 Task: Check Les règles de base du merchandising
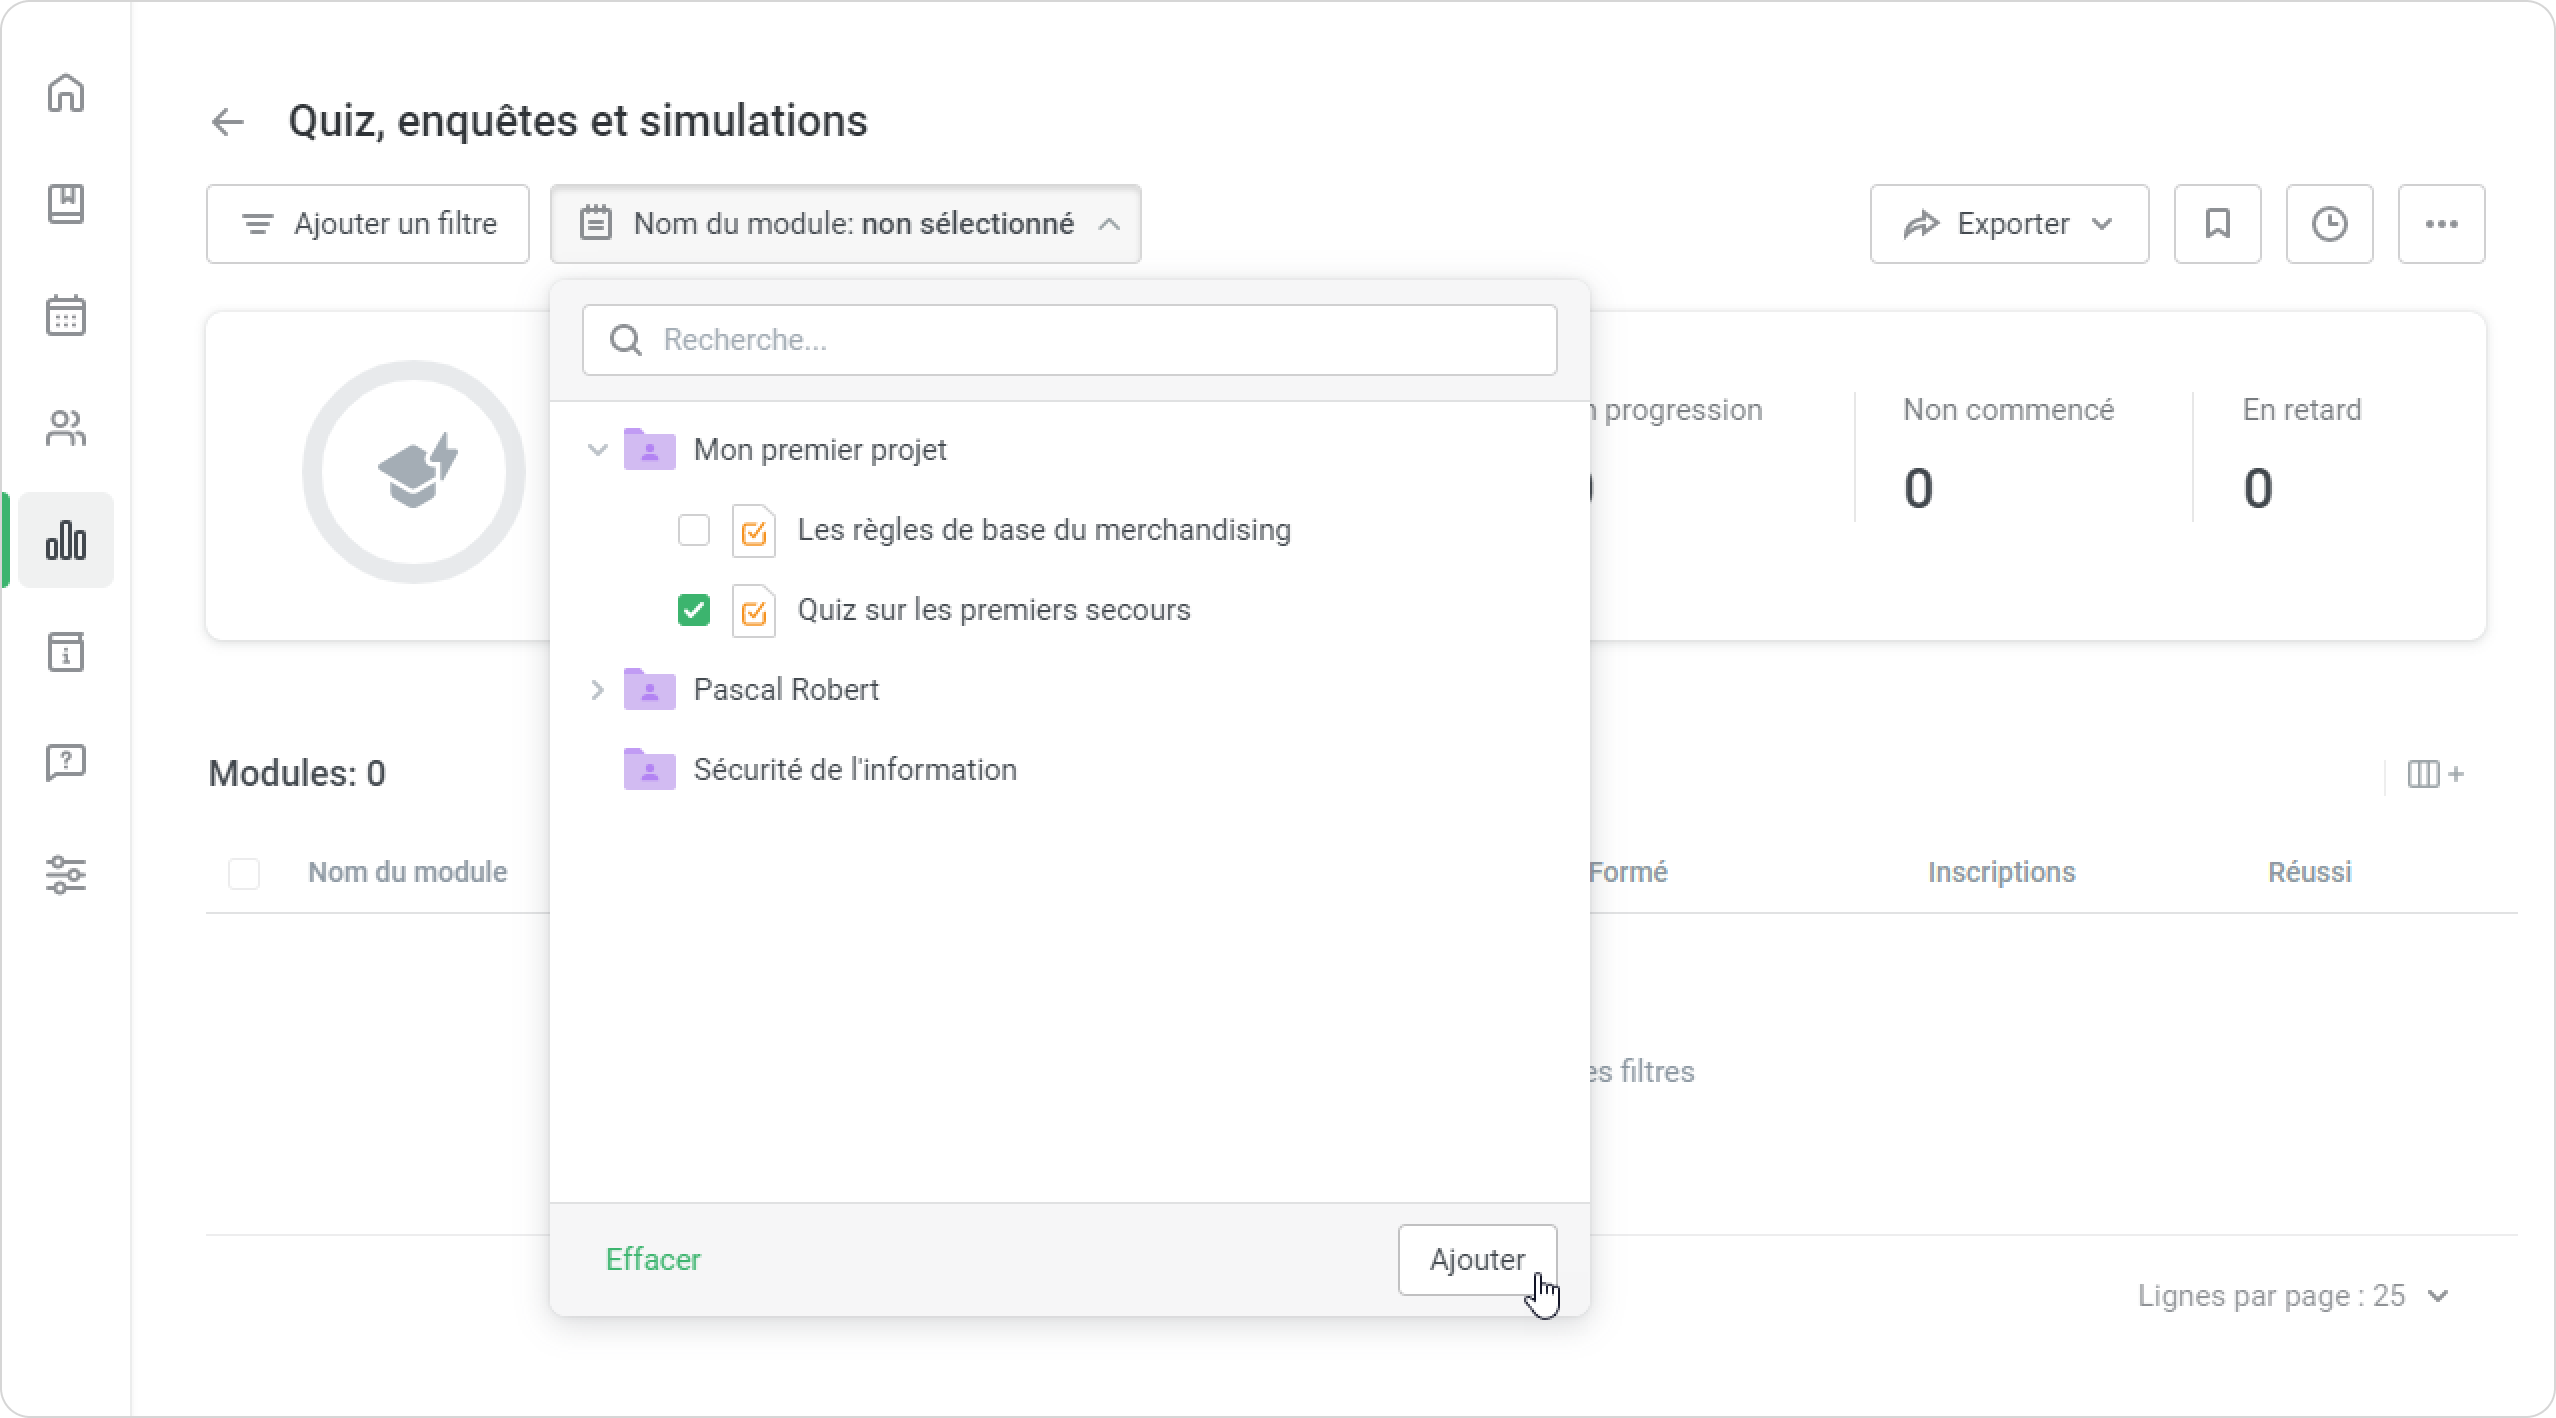(x=694, y=530)
